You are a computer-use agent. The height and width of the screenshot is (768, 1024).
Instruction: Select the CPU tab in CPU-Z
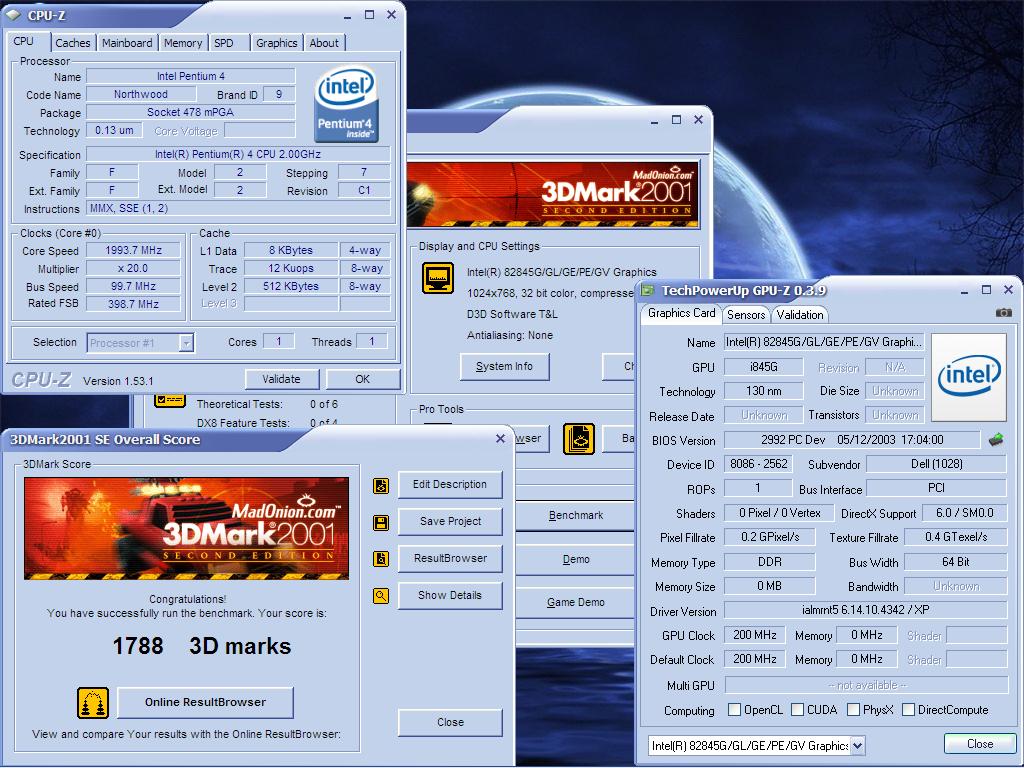point(26,41)
